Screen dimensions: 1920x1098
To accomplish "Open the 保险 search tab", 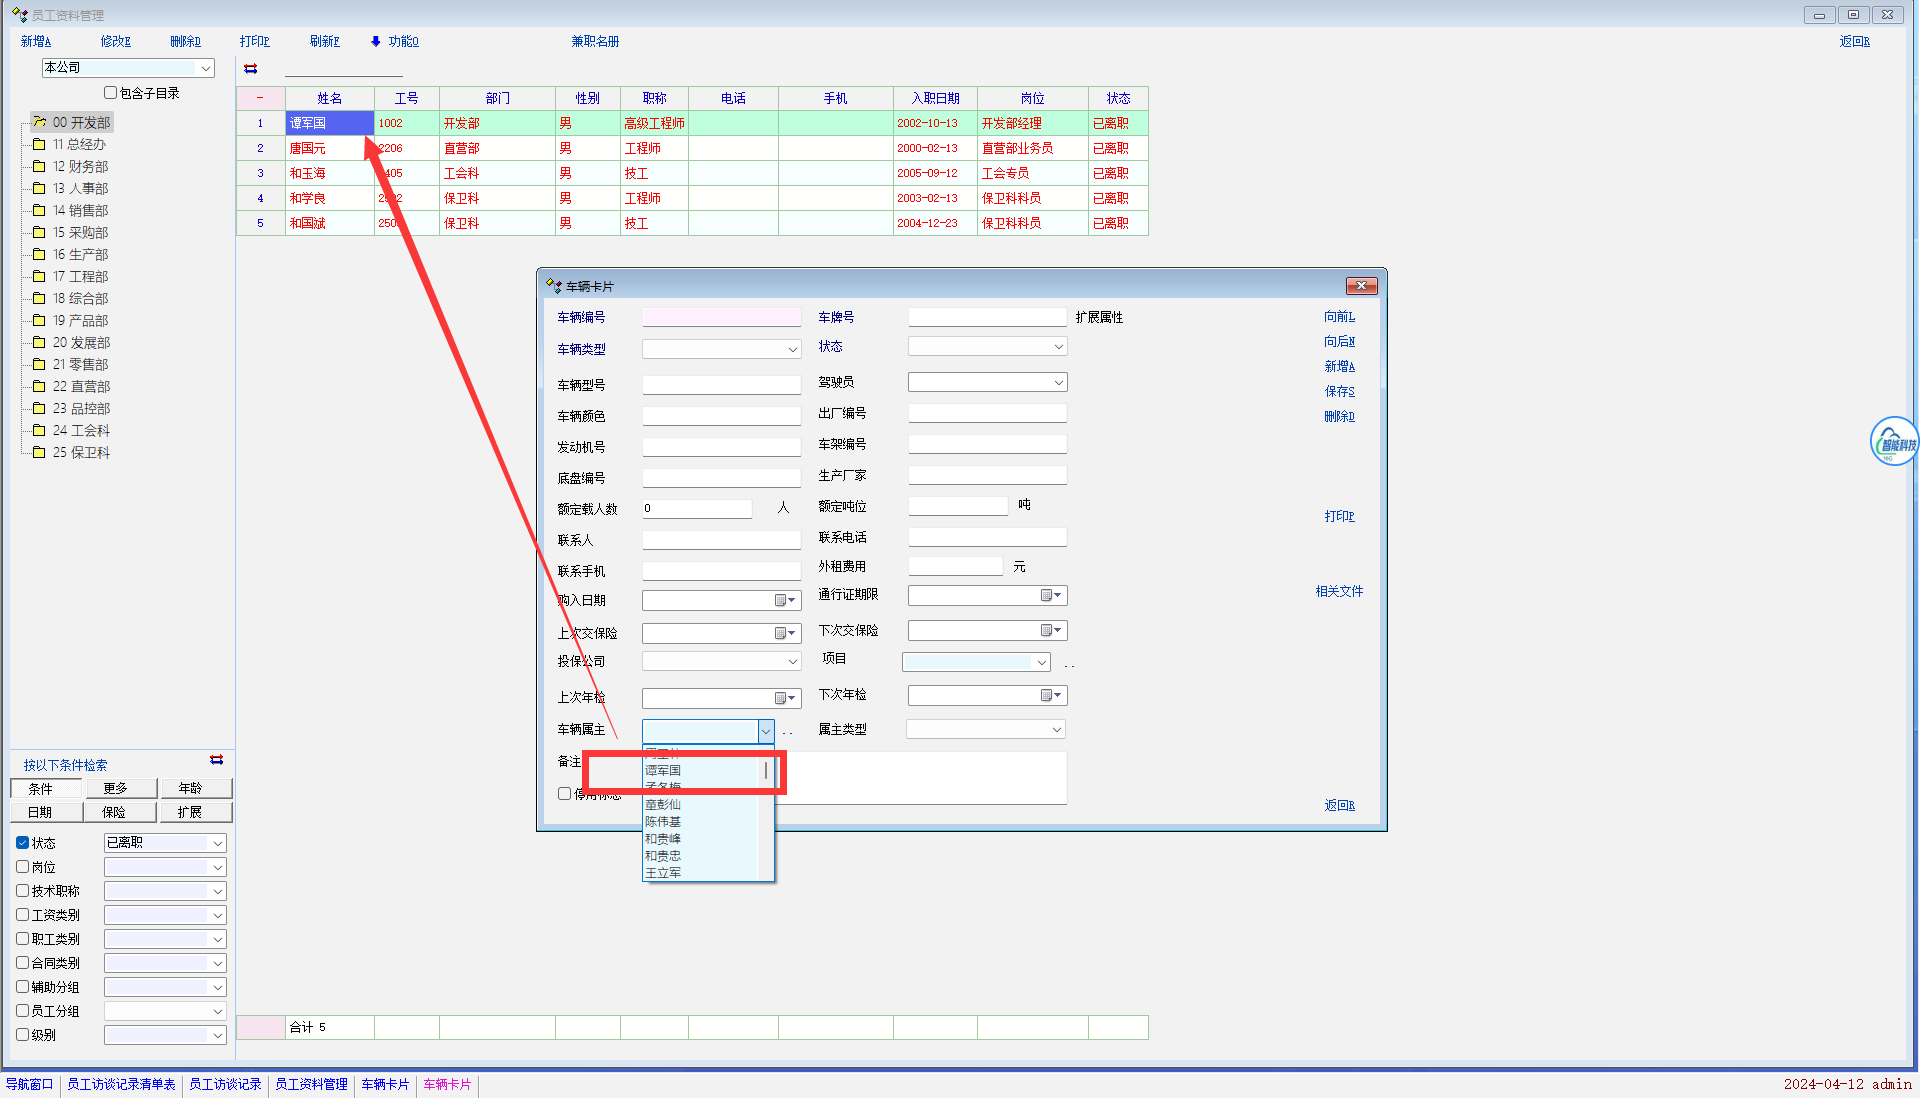I will [x=115, y=812].
